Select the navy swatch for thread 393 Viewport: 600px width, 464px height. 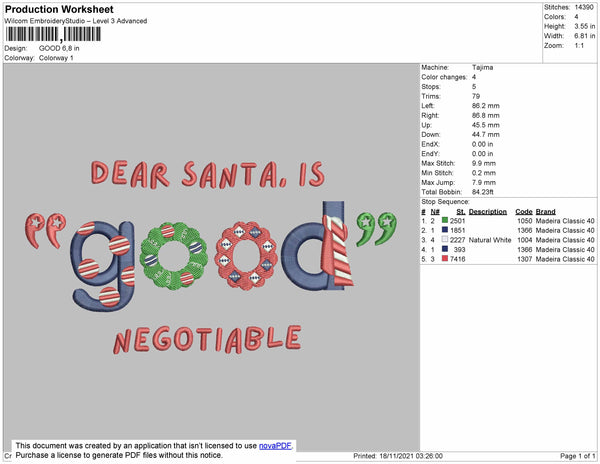click(445, 249)
